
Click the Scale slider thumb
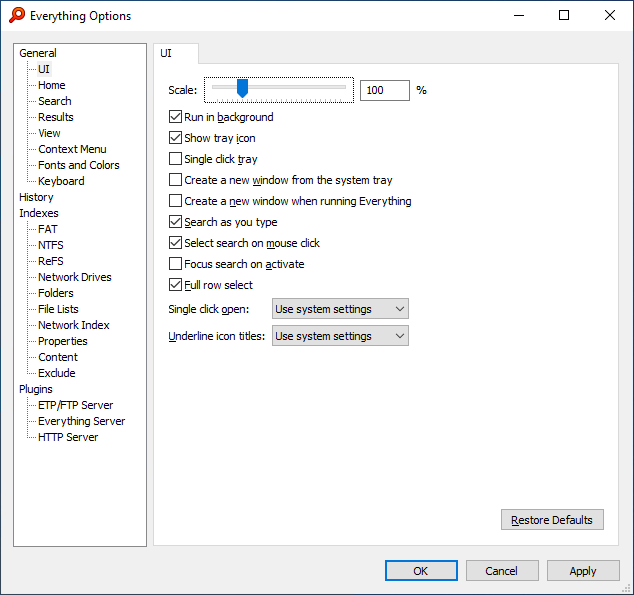(x=242, y=88)
